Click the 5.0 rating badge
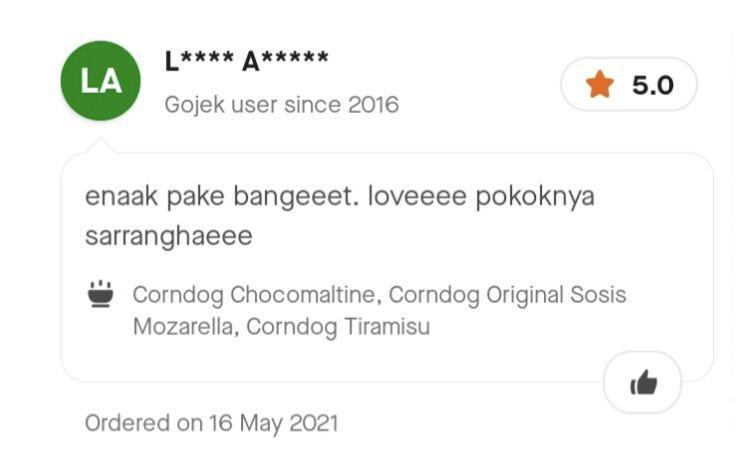This screenshot has width=750, height=453. coord(629,84)
